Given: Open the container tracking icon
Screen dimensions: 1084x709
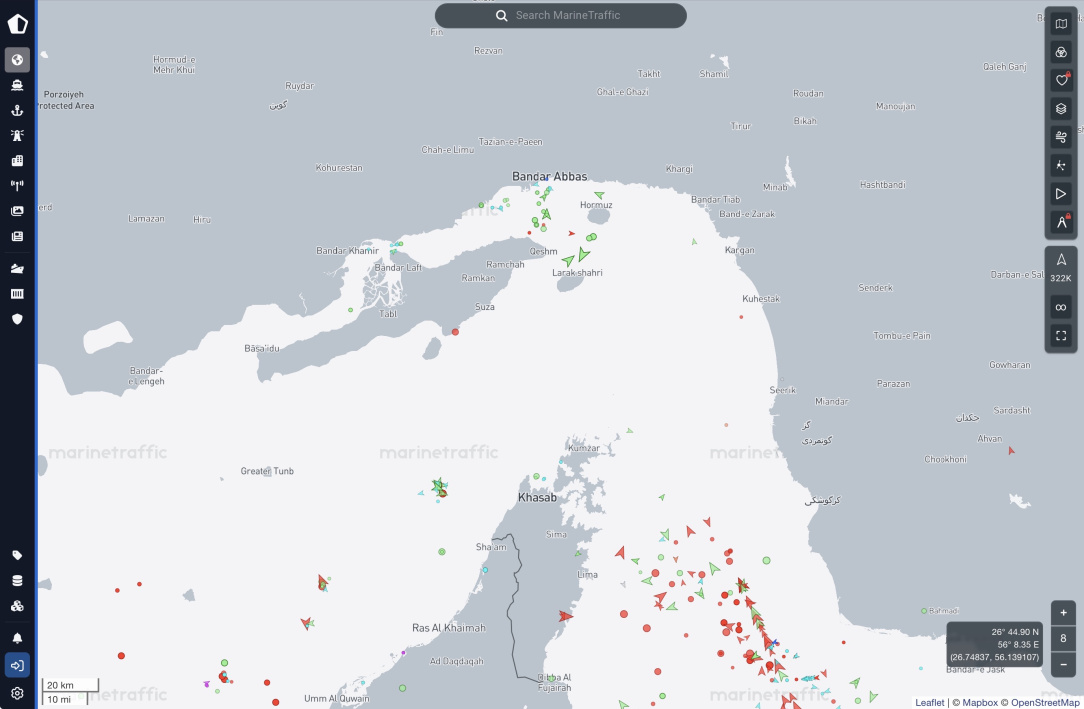Looking at the screenshot, I should click(x=17, y=294).
